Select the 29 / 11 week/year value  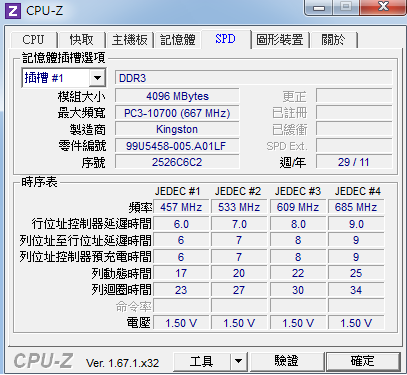[354, 162]
